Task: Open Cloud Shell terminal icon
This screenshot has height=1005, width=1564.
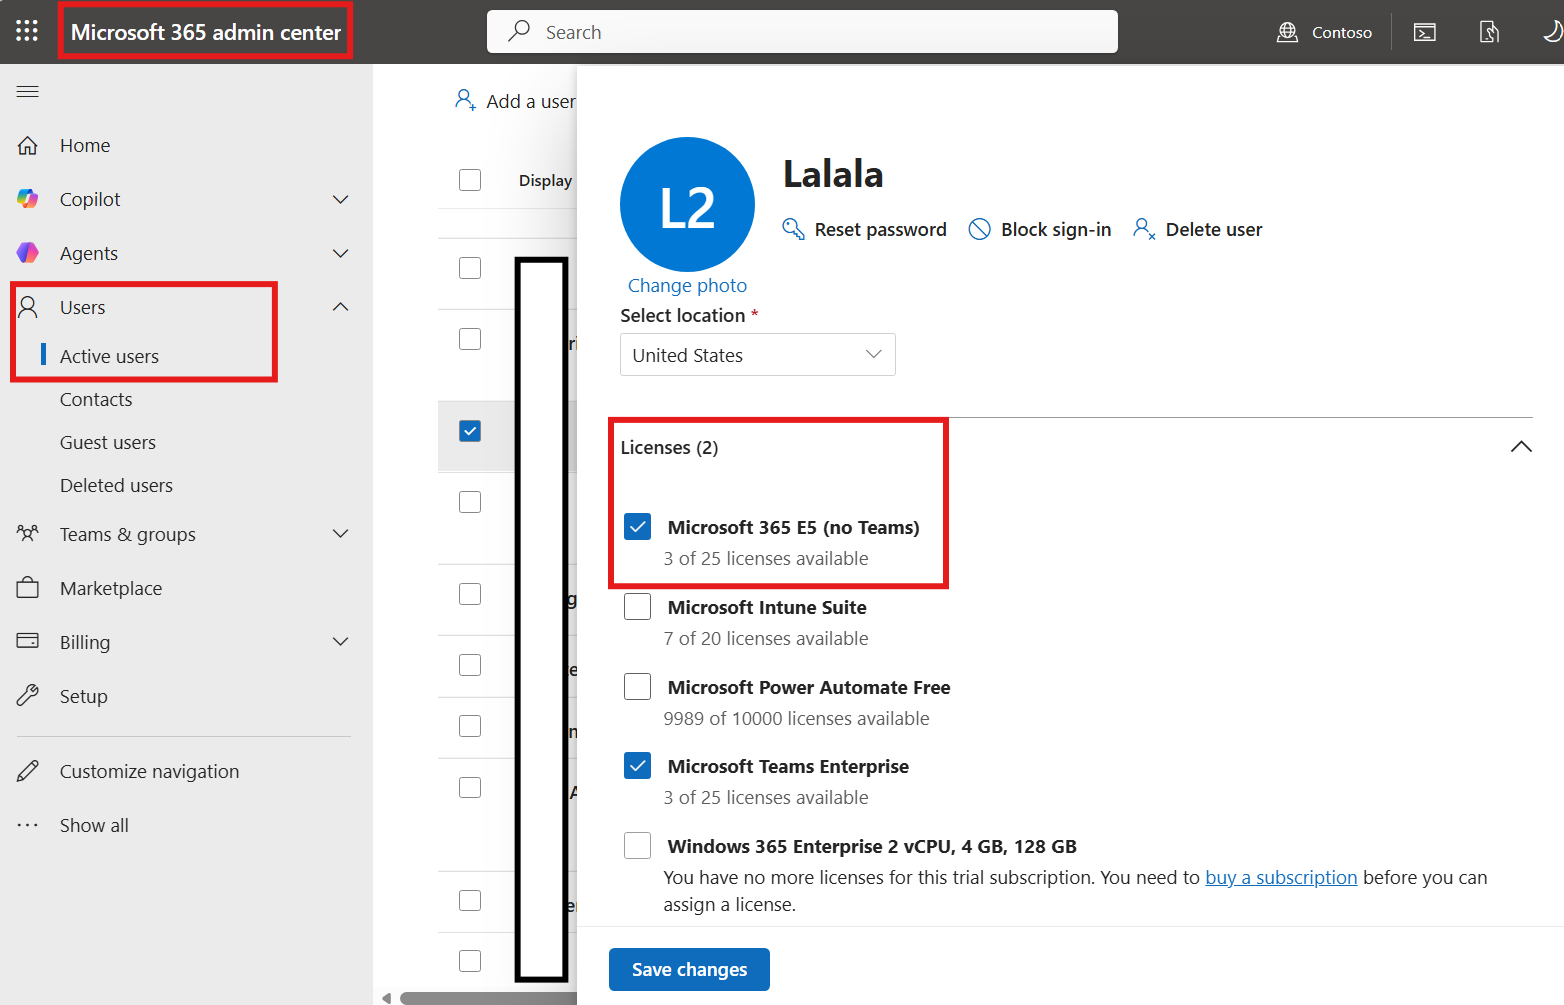Action: point(1424,32)
